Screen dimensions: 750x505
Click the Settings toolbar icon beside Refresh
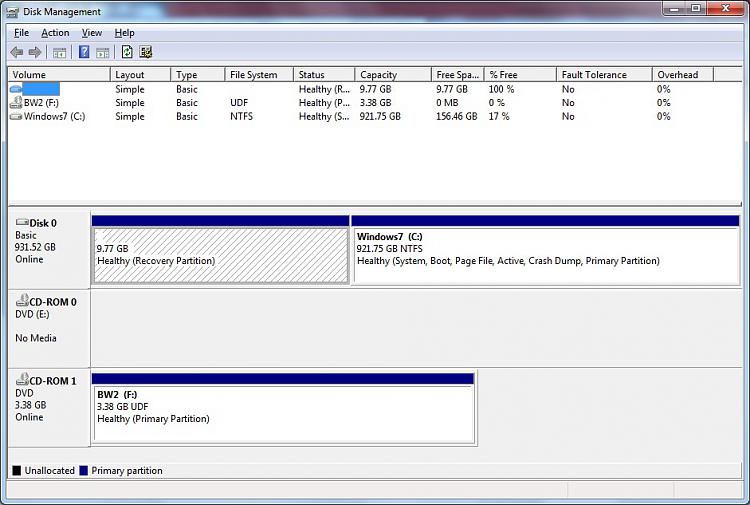145,52
